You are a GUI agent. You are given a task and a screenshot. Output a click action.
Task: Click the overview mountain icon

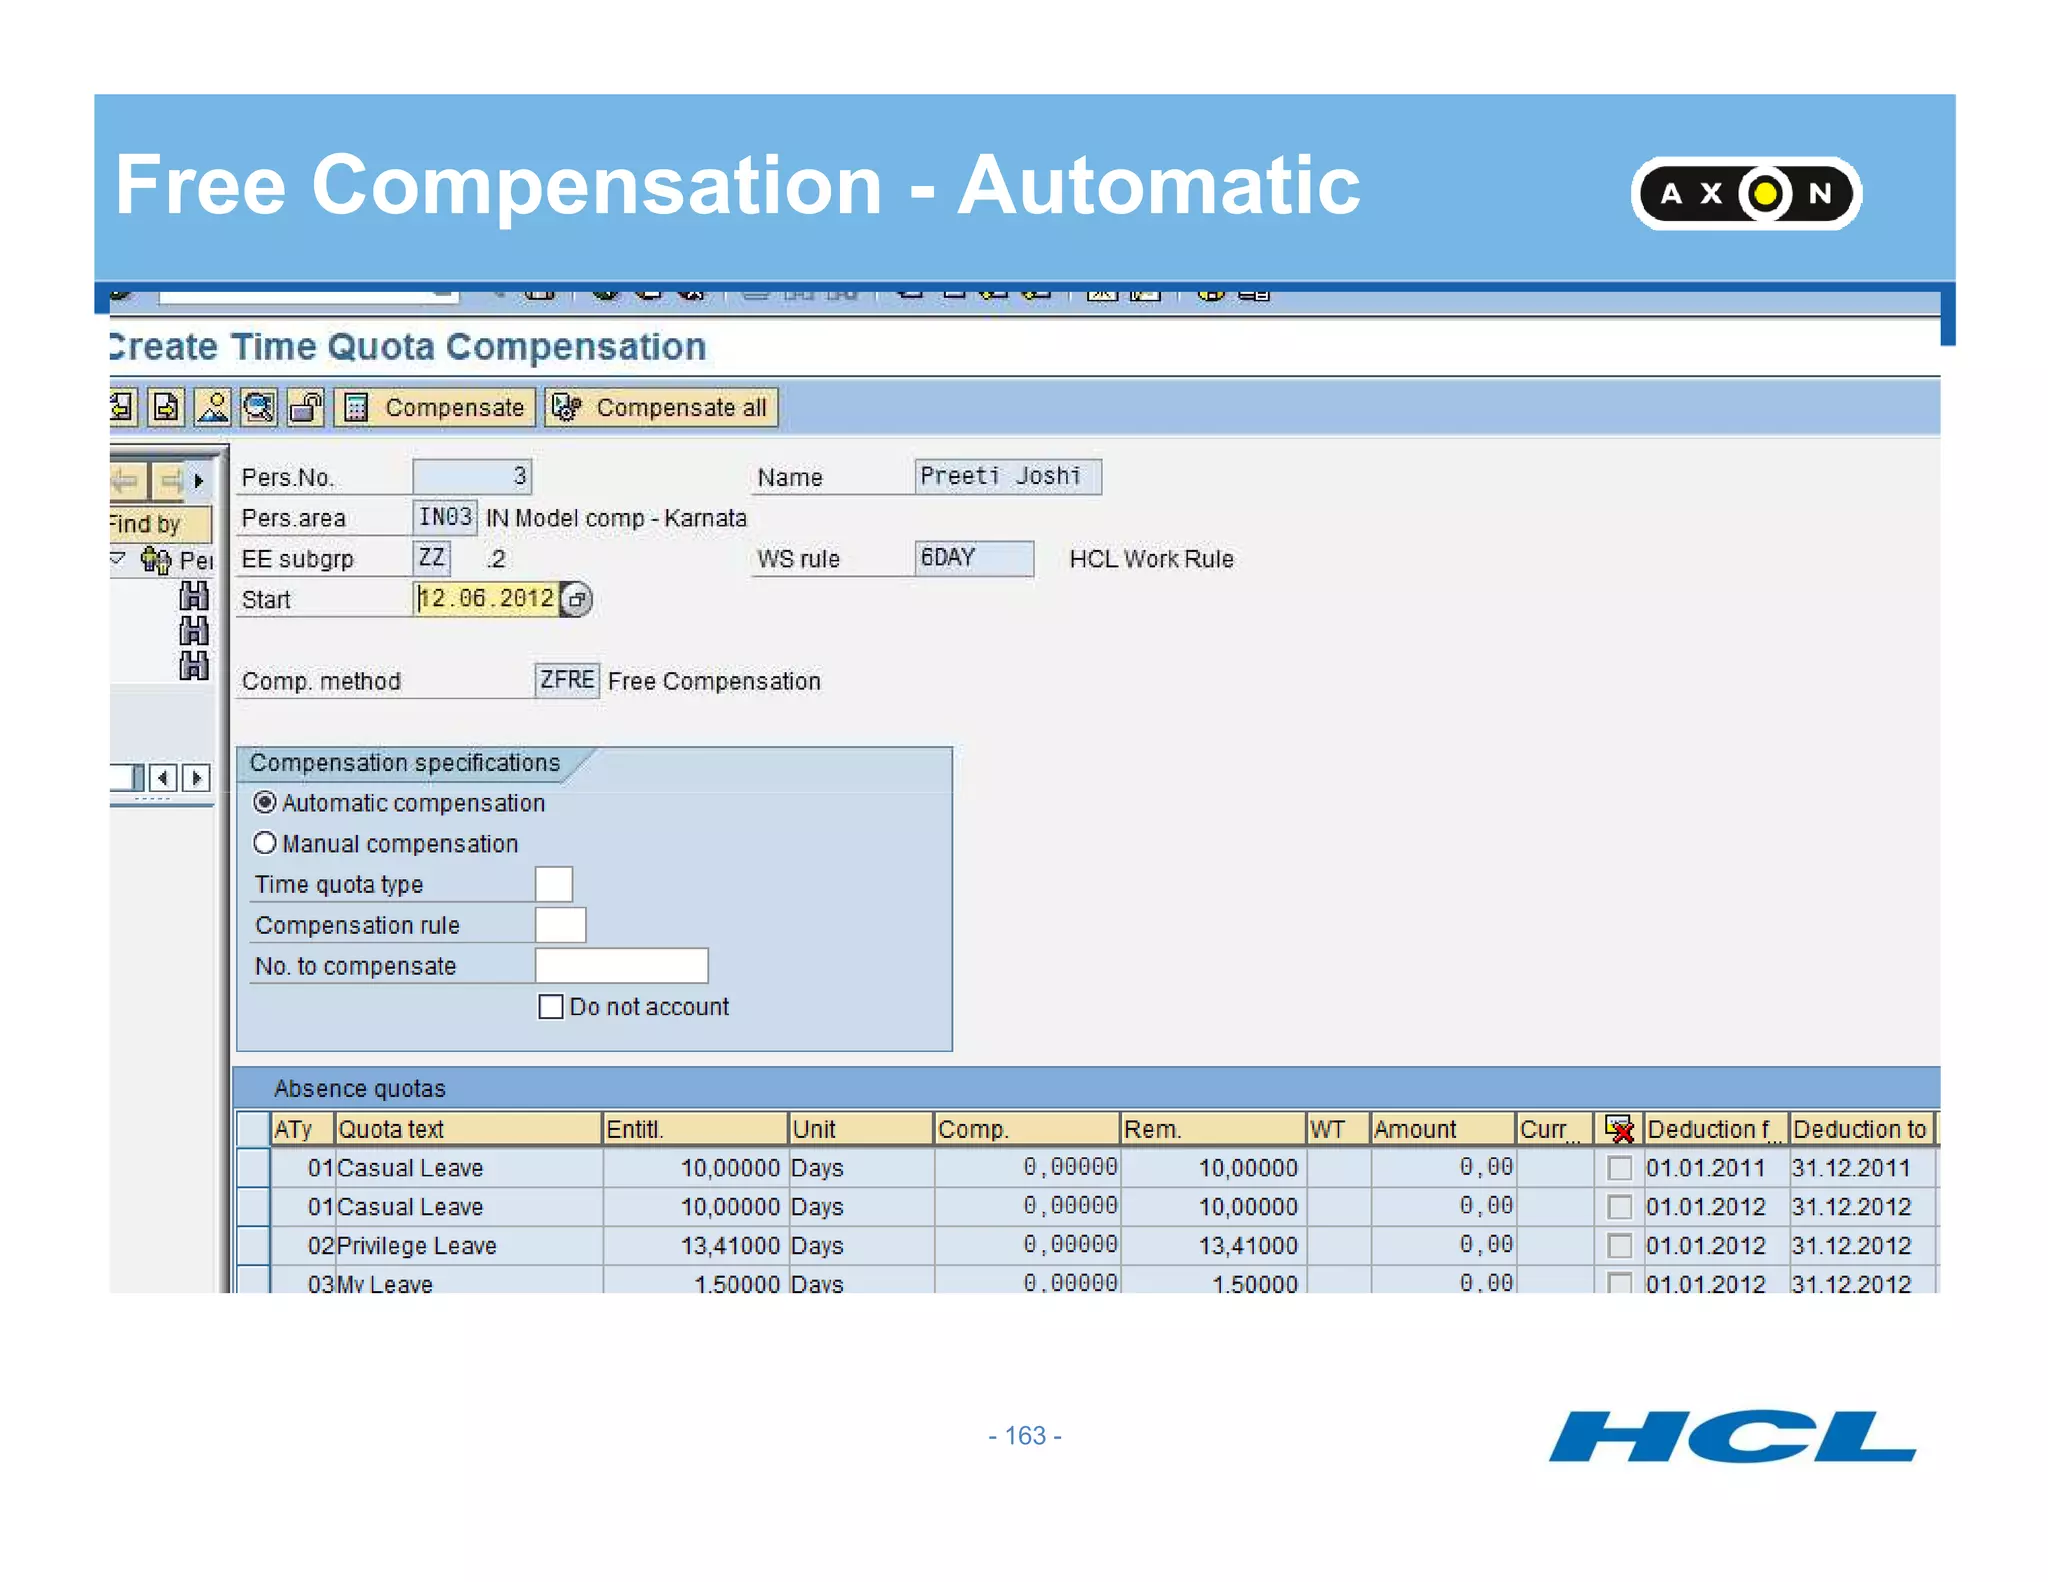pyautogui.click(x=213, y=407)
